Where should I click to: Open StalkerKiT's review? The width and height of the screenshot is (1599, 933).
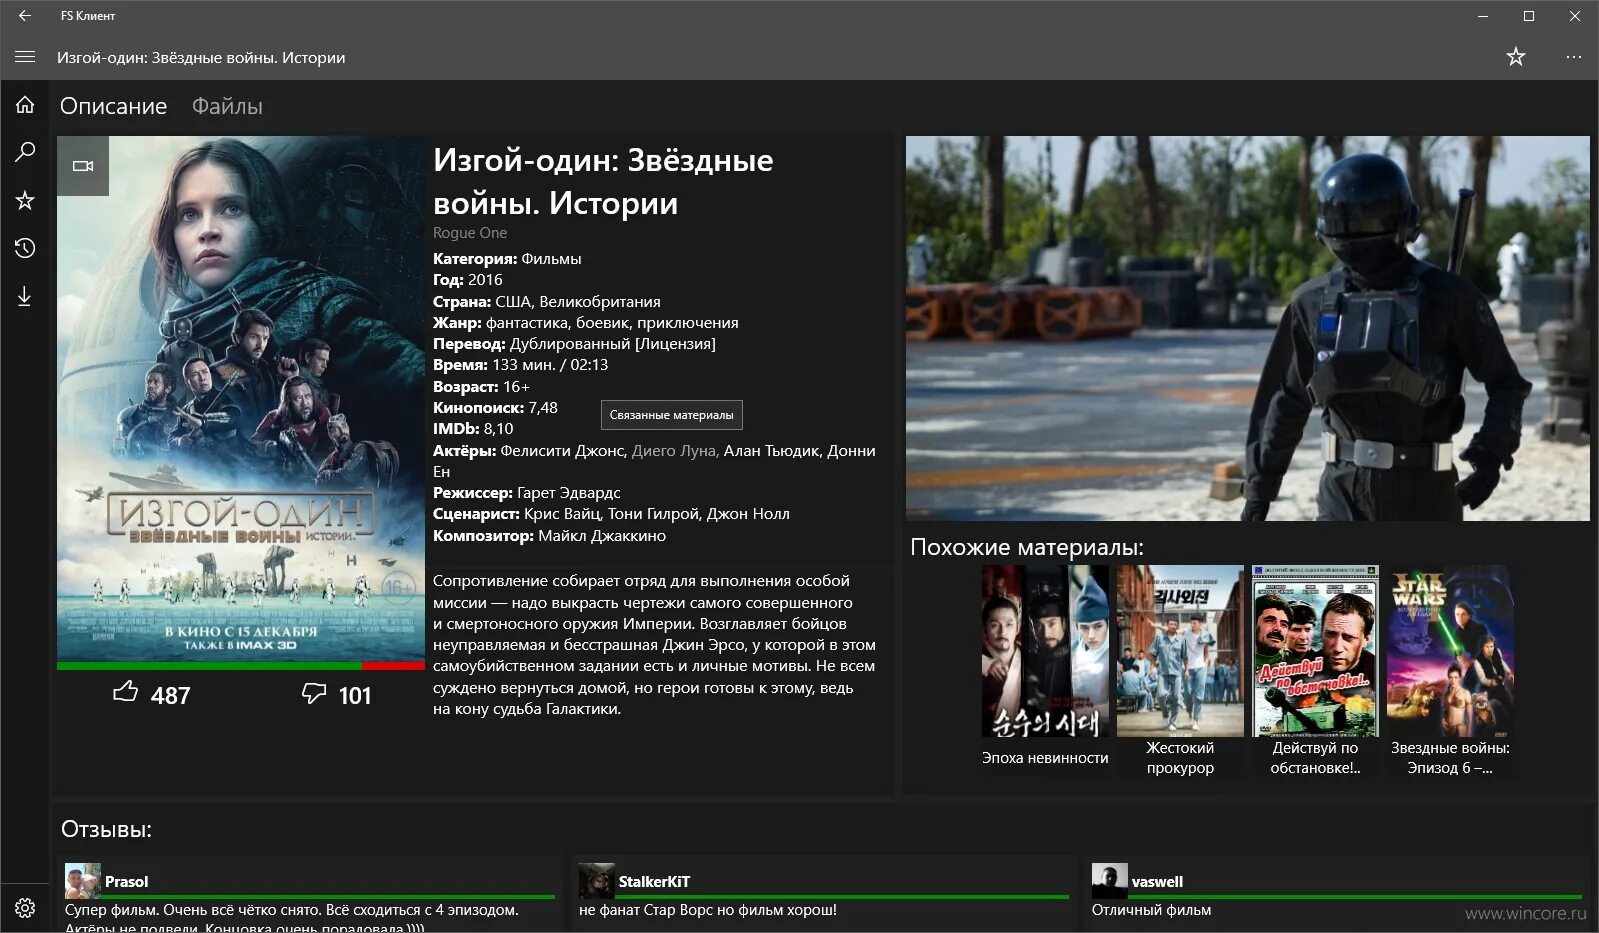click(x=825, y=895)
